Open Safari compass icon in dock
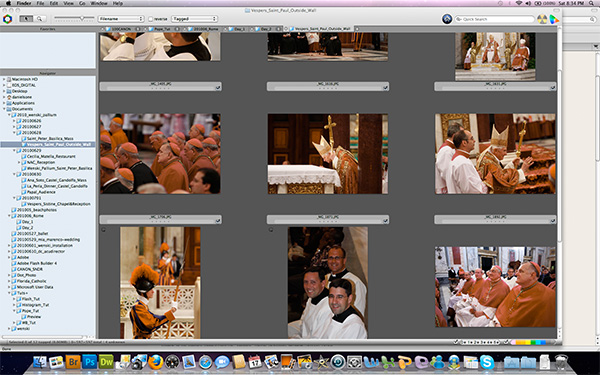The height and width of the screenshot is (375, 600). pos(205,362)
